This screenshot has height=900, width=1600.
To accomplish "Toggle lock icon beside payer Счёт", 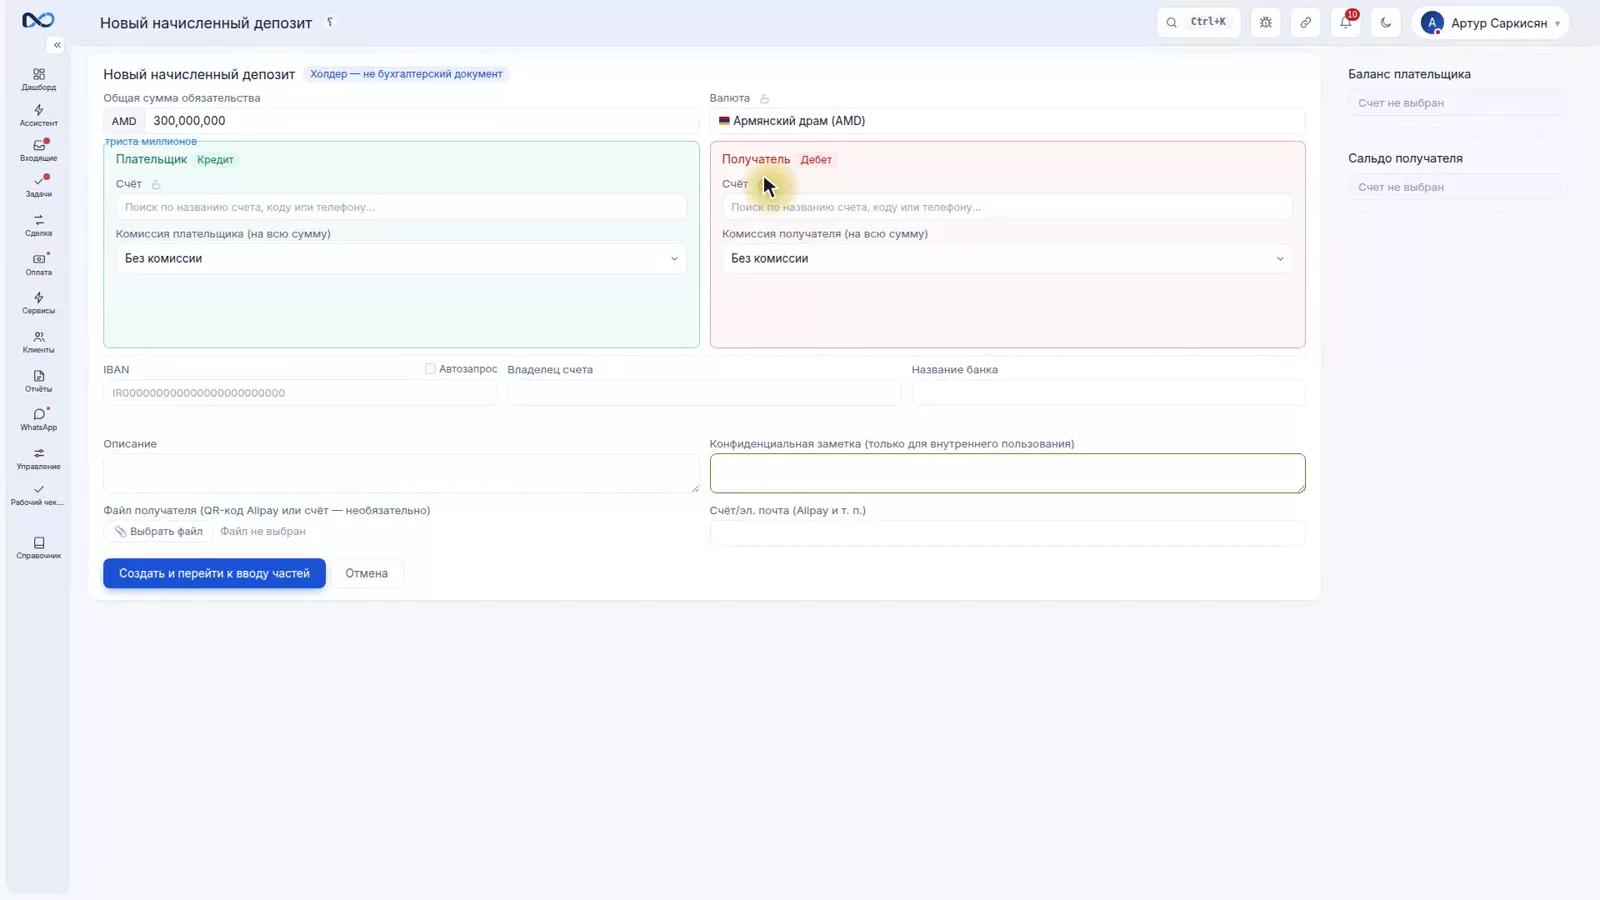I will point(156,184).
